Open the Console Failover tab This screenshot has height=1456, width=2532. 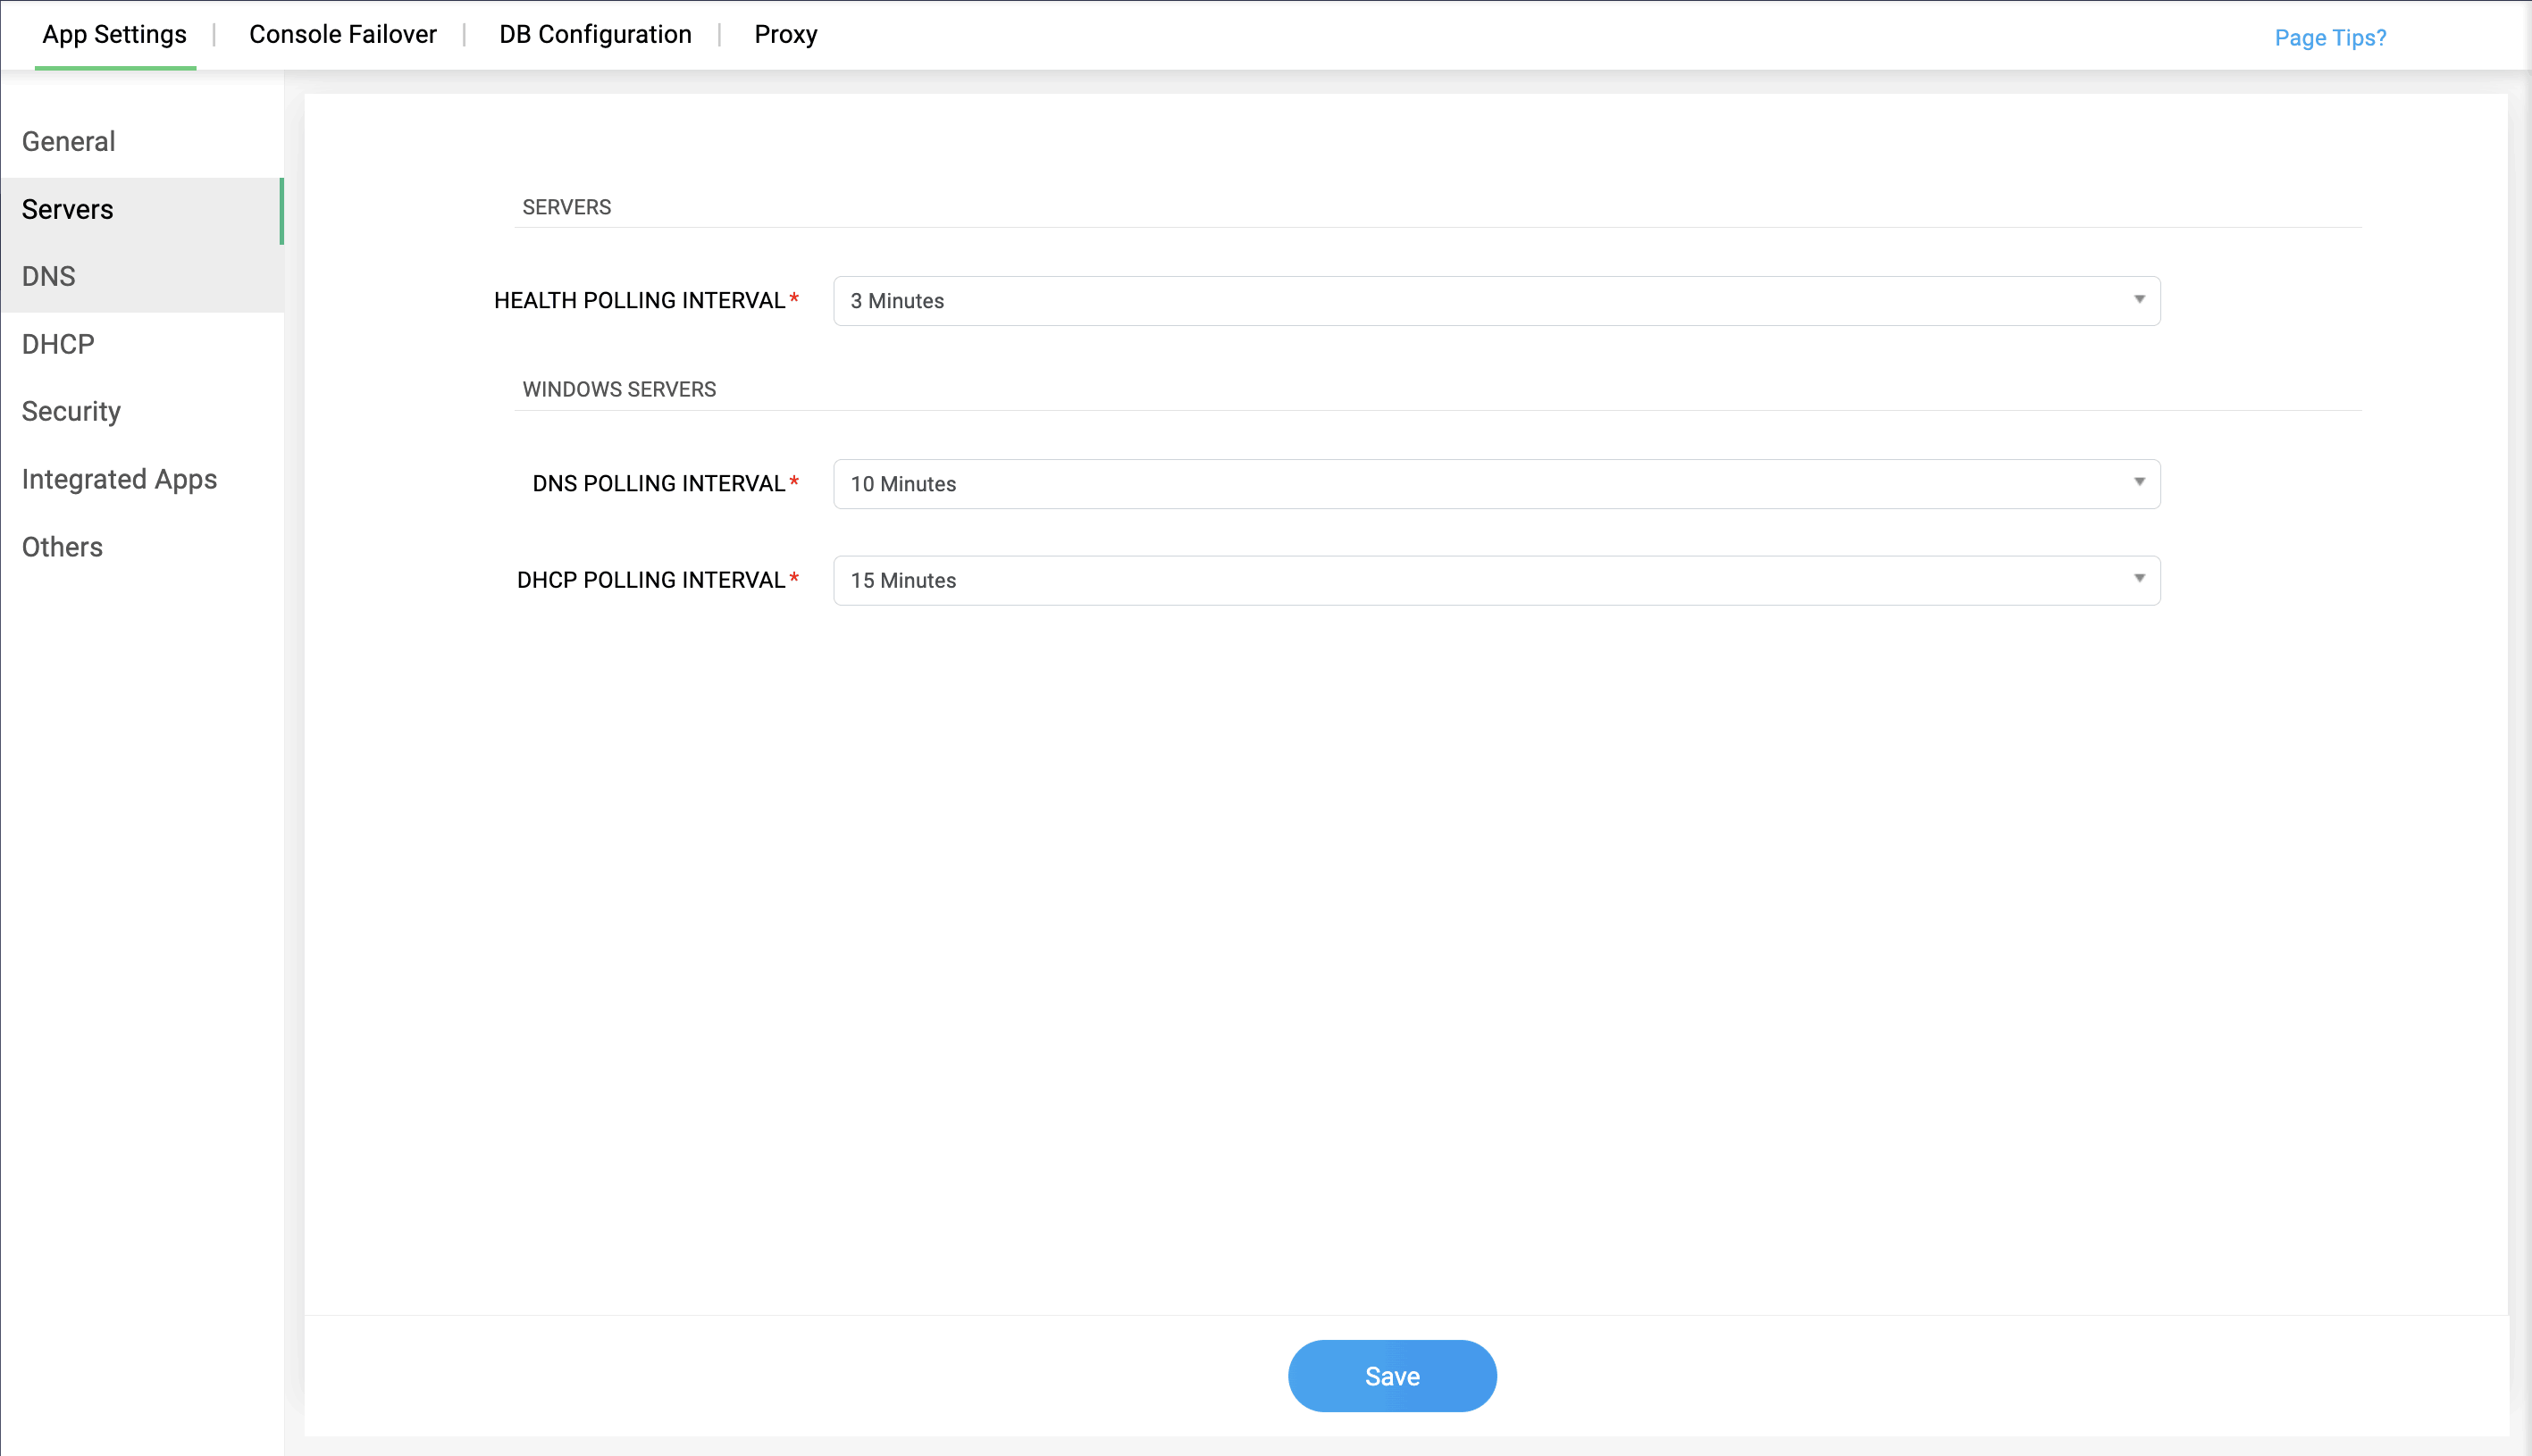(x=342, y=35)
